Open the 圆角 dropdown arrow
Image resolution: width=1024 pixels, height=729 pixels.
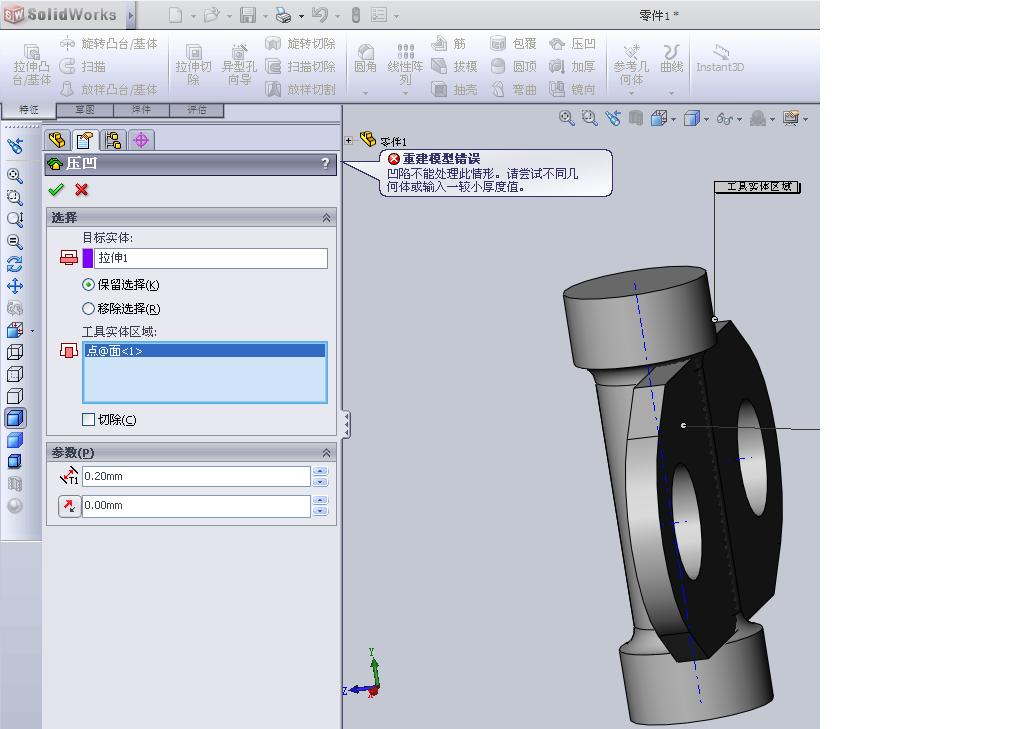(365, 93)
